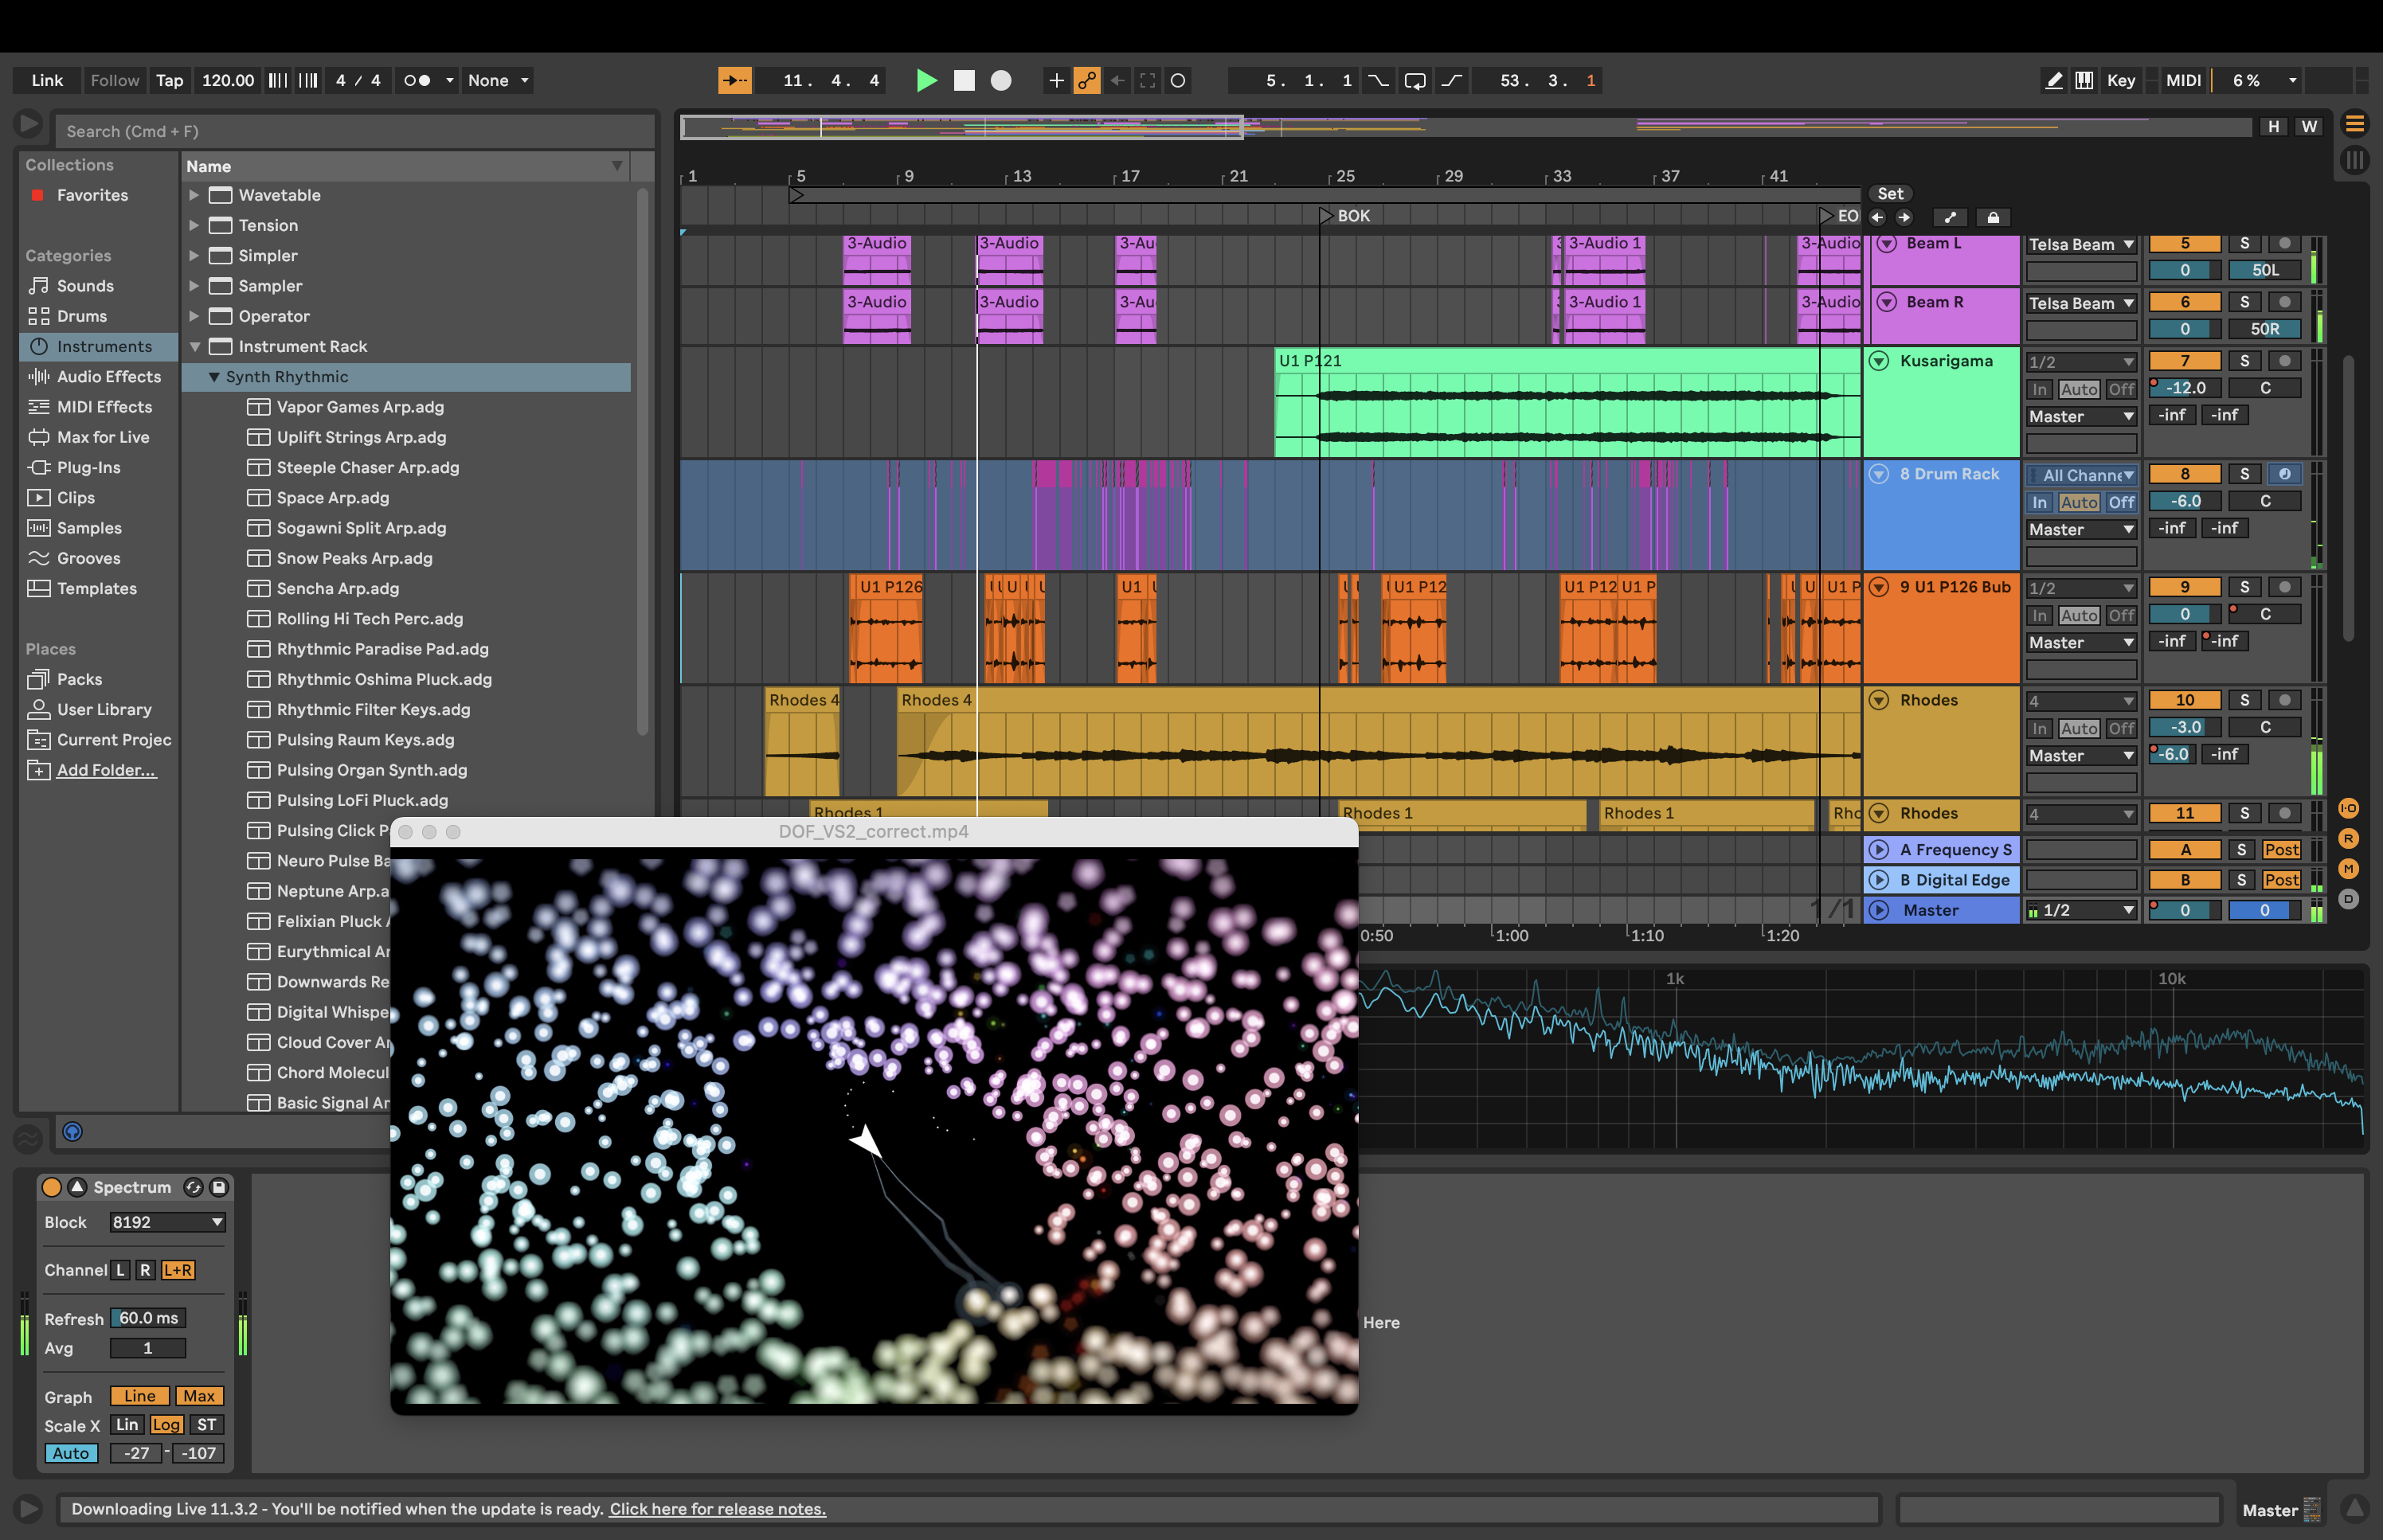Solo the Kusarigama track
Image resolution: width=2383 pixels, height=1540 pixels.
tap(2244, 361)
